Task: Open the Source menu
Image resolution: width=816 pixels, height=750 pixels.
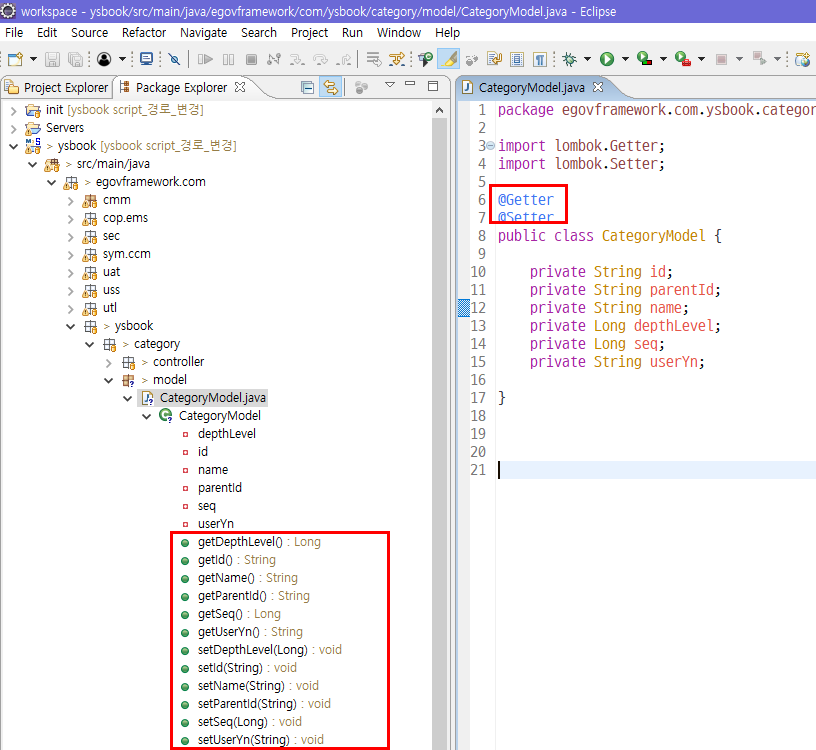Action: [90, 33]
